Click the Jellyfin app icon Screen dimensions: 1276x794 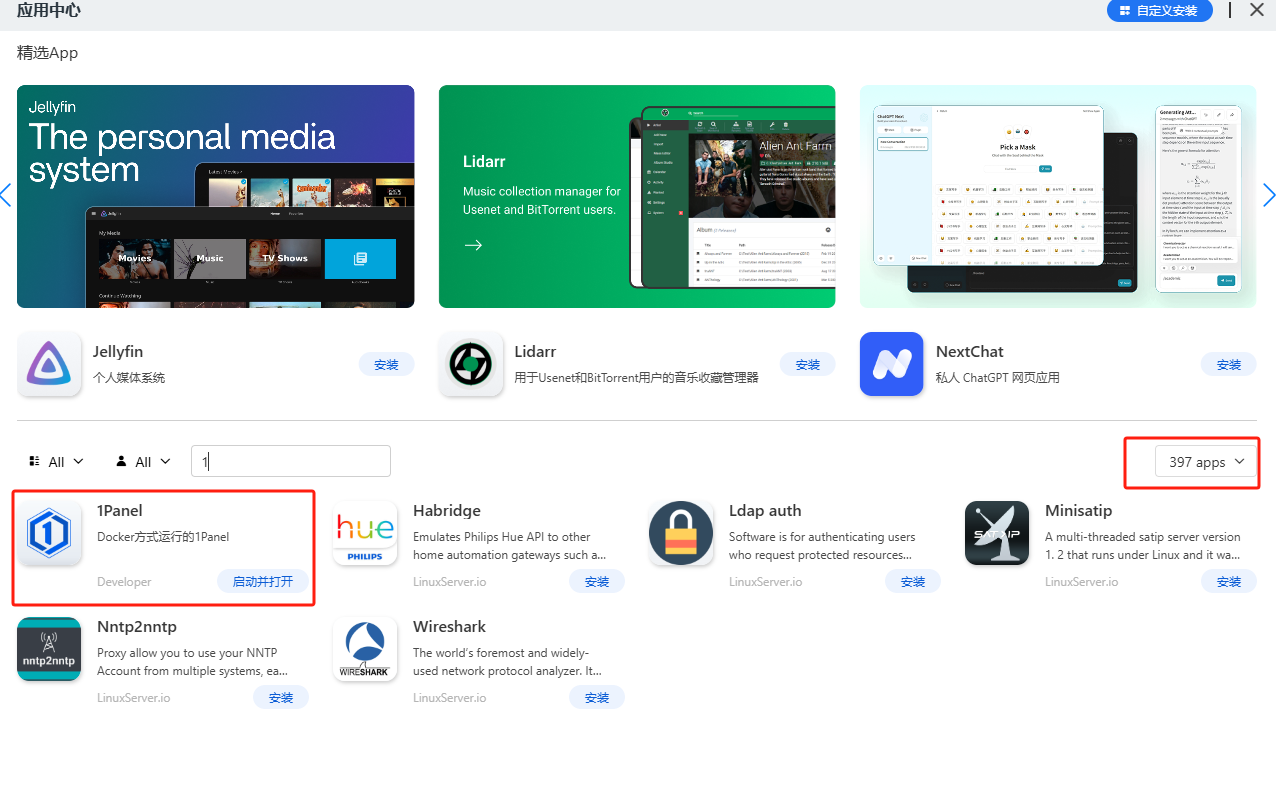click(49, 364)
